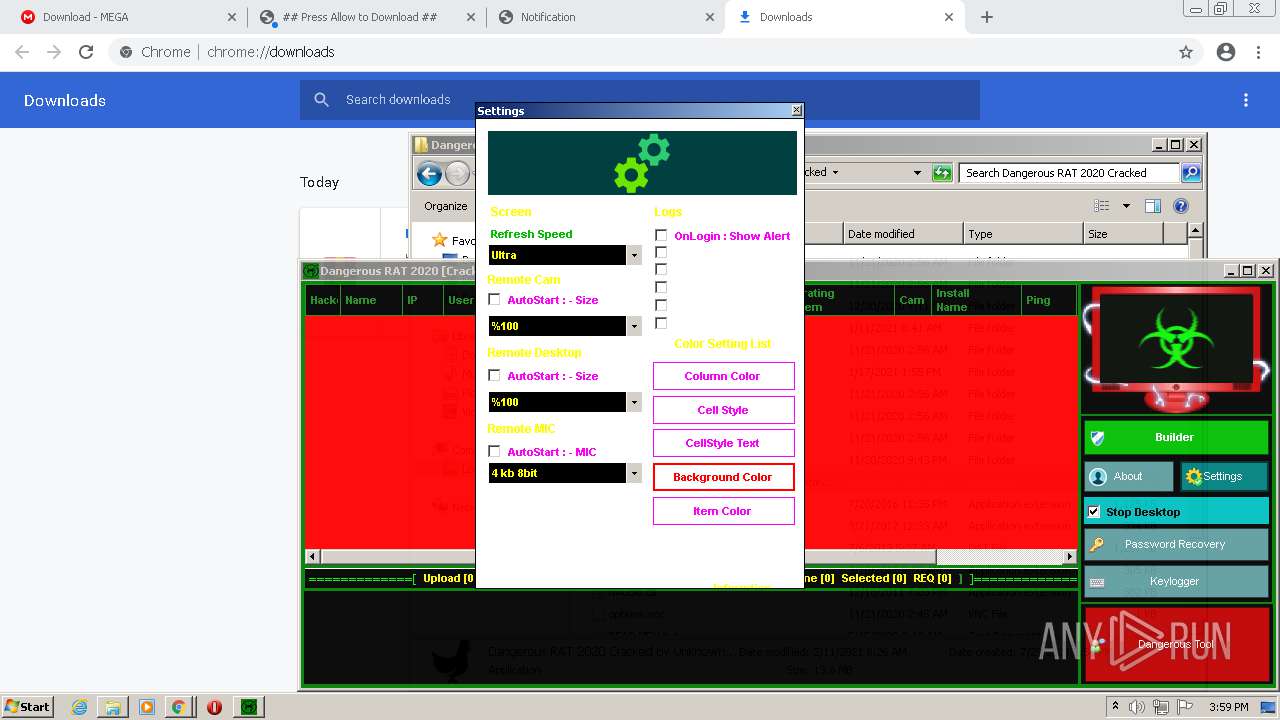The width and height of the screenshot is (1280, 720).
Task: Toggle Explorer preview pane icon
Action: (x=1153, y=206)
